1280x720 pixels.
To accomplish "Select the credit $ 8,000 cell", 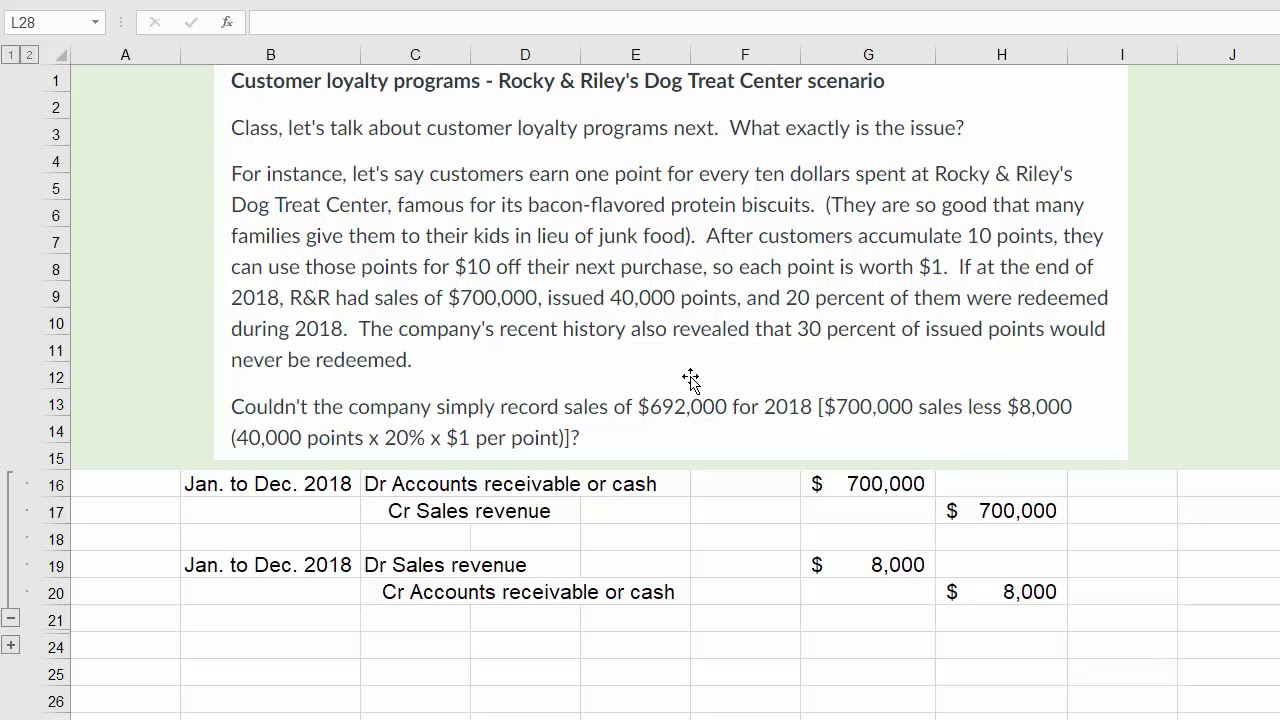I will coord(1001,592).
